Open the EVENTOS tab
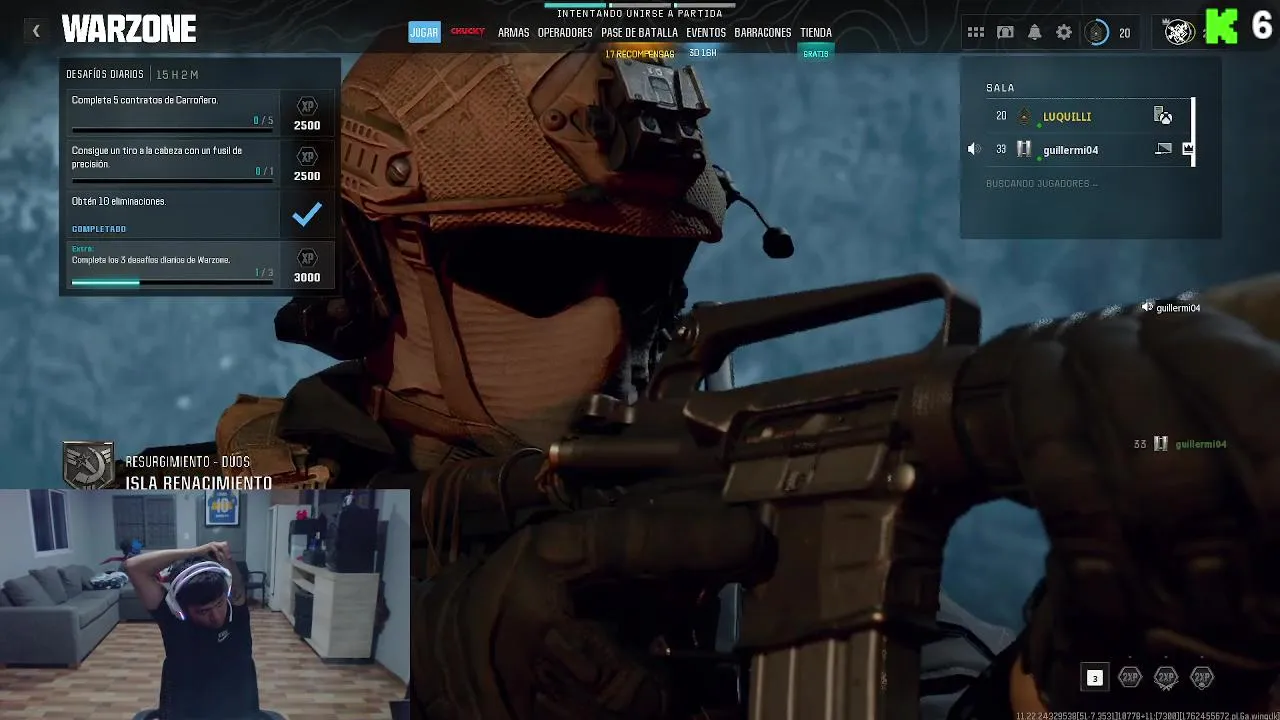The width and height of the screenshot is (1280, 720). pyautogui.click(x=706, y=32)
